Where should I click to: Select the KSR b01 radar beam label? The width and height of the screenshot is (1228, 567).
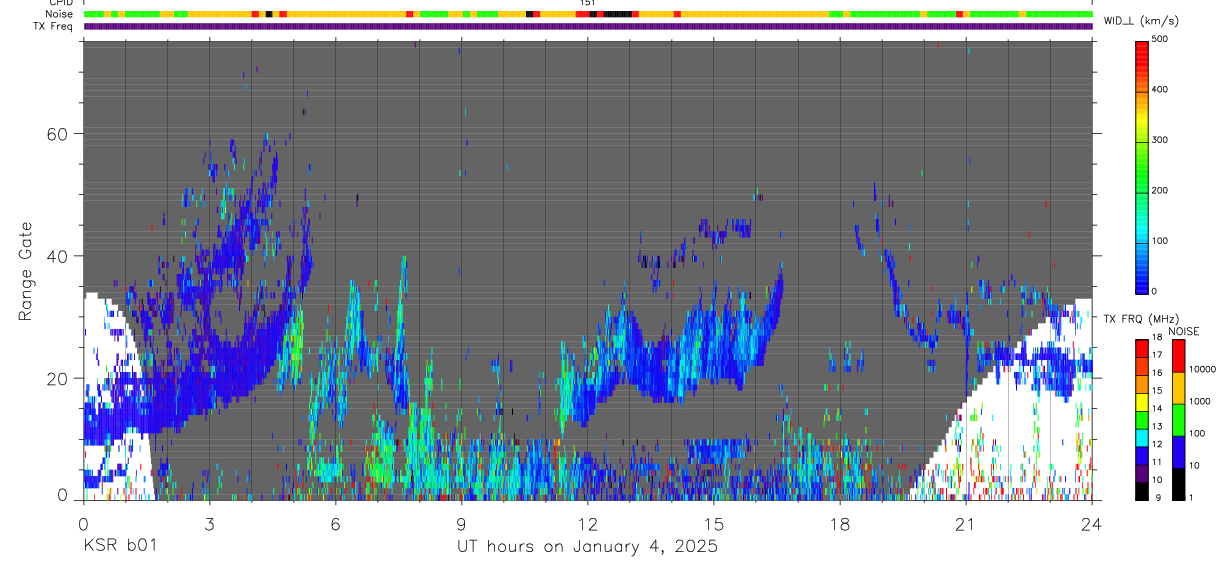[x=119, y=546]
